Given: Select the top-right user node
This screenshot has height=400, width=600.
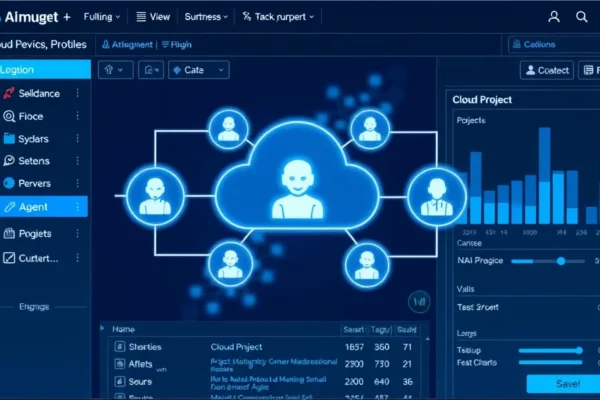Looking at the screenshot, I should [370, 129].
